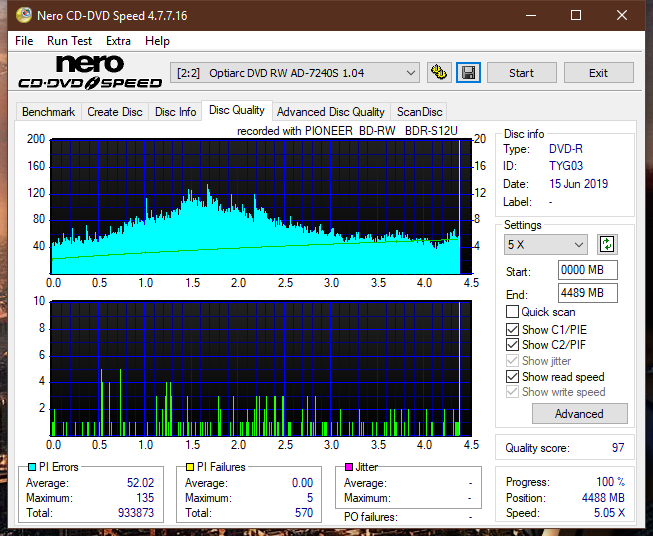Screen dimensions: 653x536
Task: Uncheck Show C1/PIE
Action: [512, 329]
